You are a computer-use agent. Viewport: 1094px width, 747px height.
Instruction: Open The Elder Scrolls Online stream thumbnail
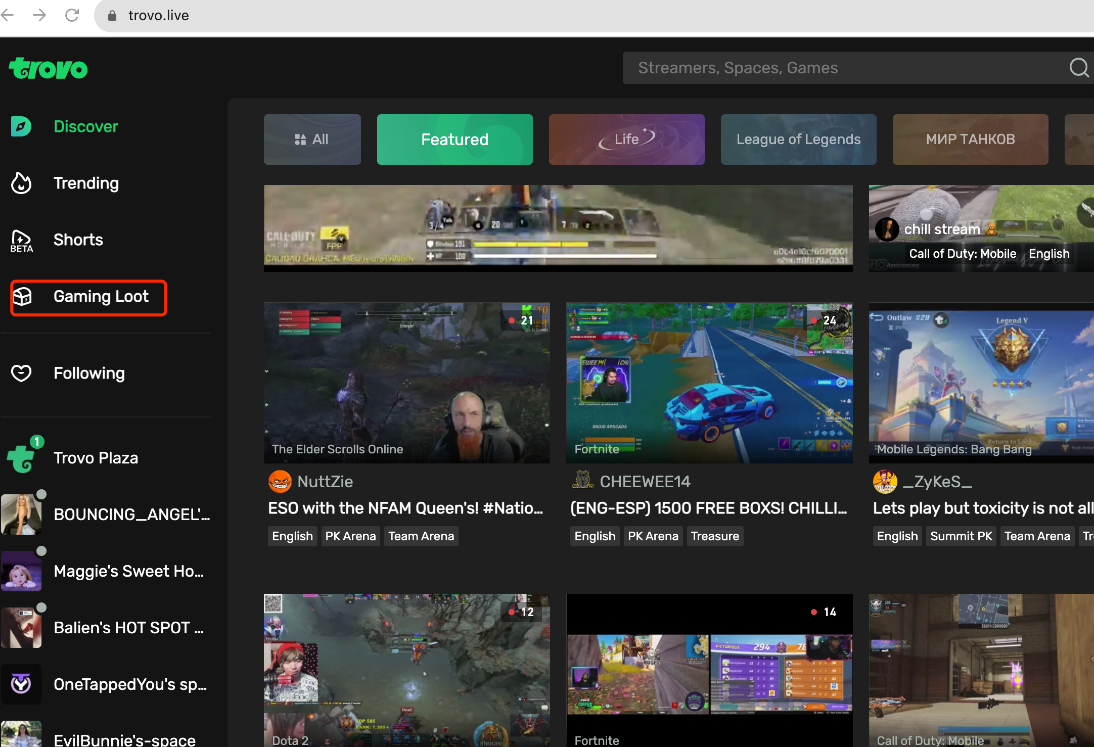[x=406, y=382]
